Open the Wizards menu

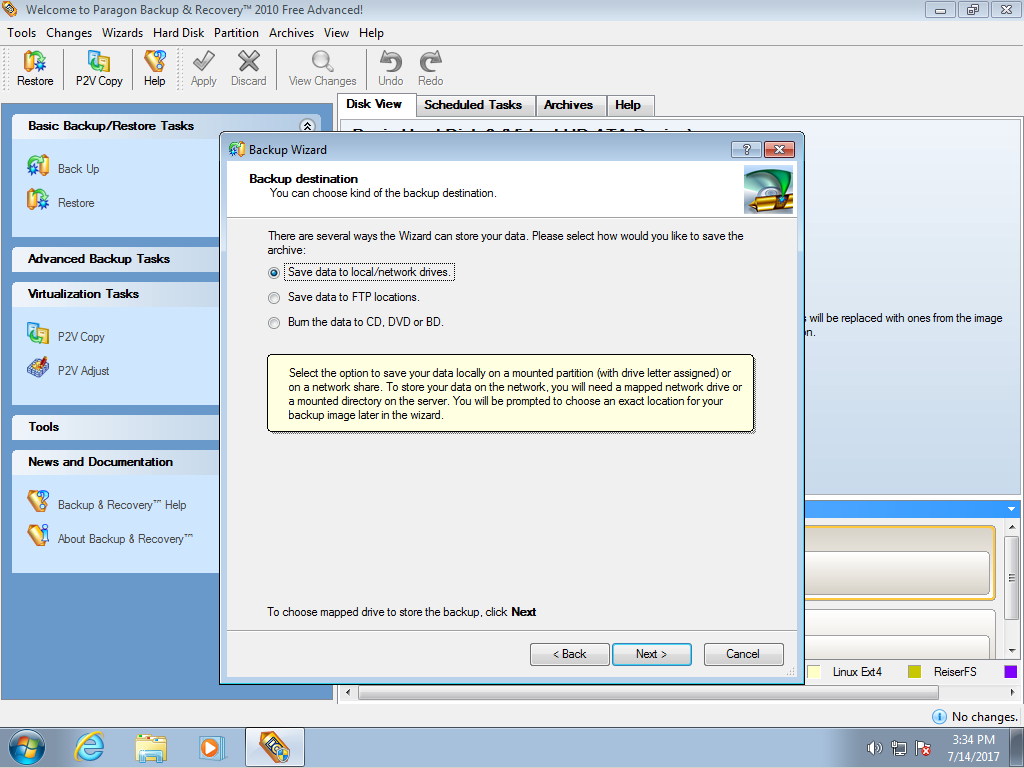[122, 33]
